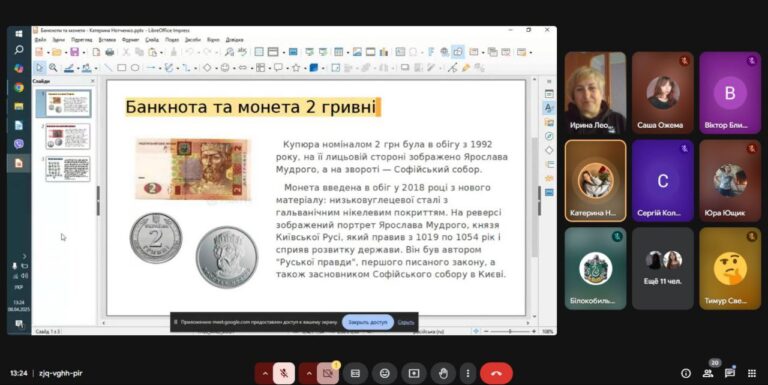Click the Insert Image icon in toolbar
The height and width of the screenshot is (385, 768).
coord(357,52)
